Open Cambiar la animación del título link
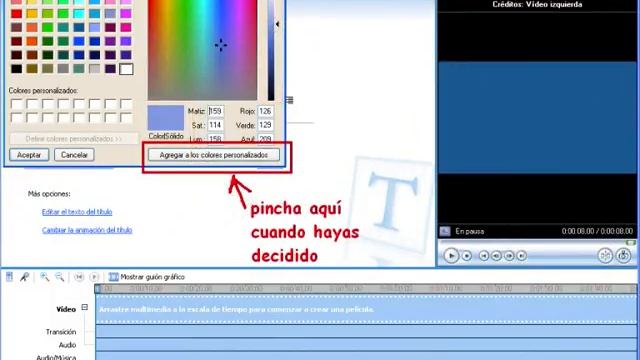This screenshot has width=640, height=360. (x=87, y=230)
